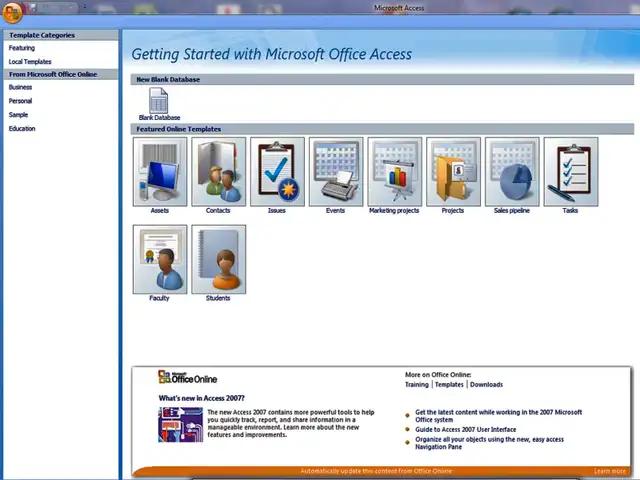Select the Marketing projects template
The image size is (640, 480).
pyautogui.click(x=394, y=176)
